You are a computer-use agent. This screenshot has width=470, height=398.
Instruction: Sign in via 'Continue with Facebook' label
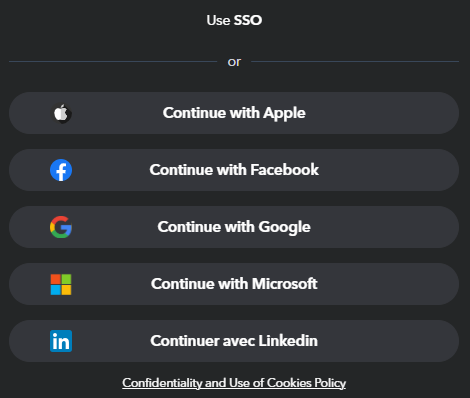point(234,170)
